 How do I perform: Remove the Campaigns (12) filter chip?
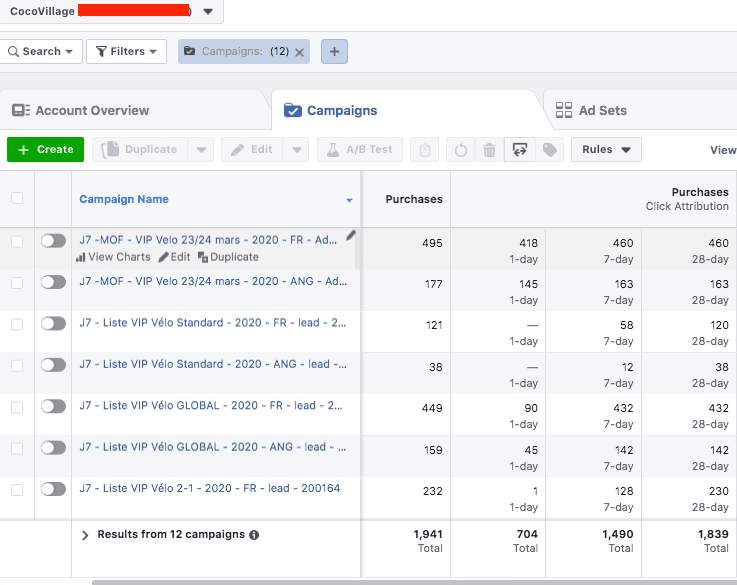click(299, 52)
